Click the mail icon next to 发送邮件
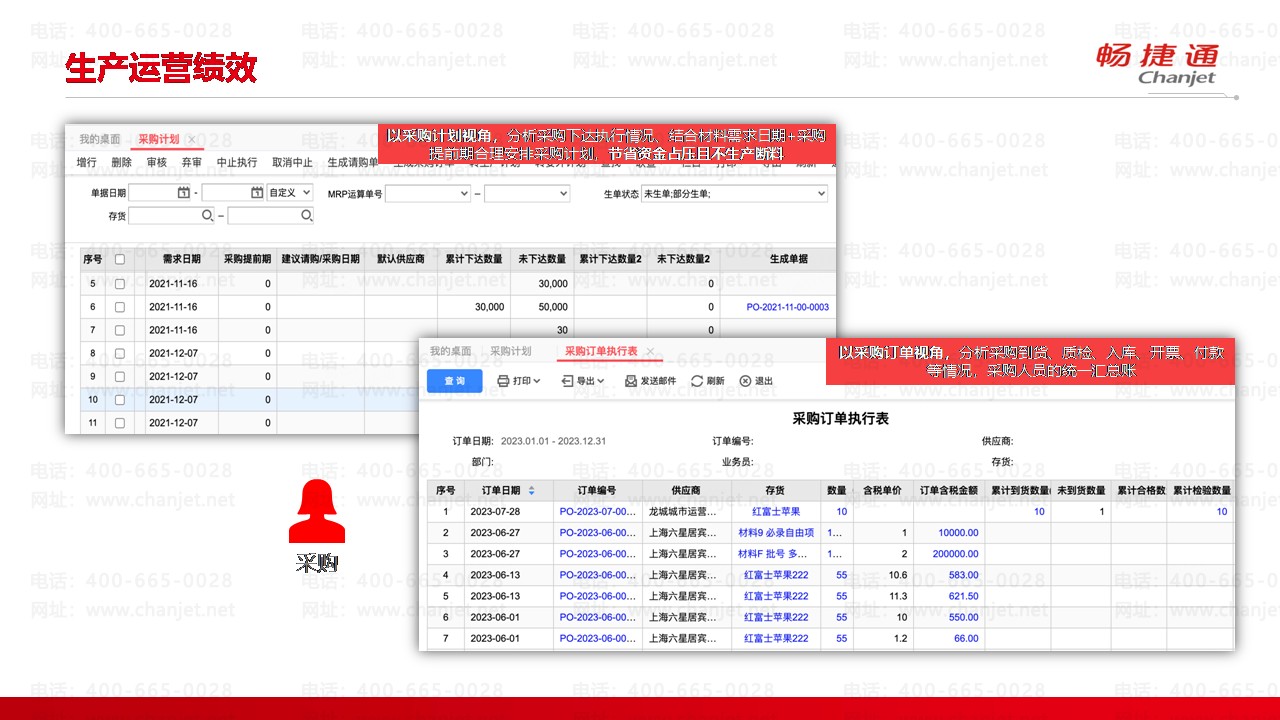Image resolution: width=1280 pixels, height=720 pixels. point(631,381)
